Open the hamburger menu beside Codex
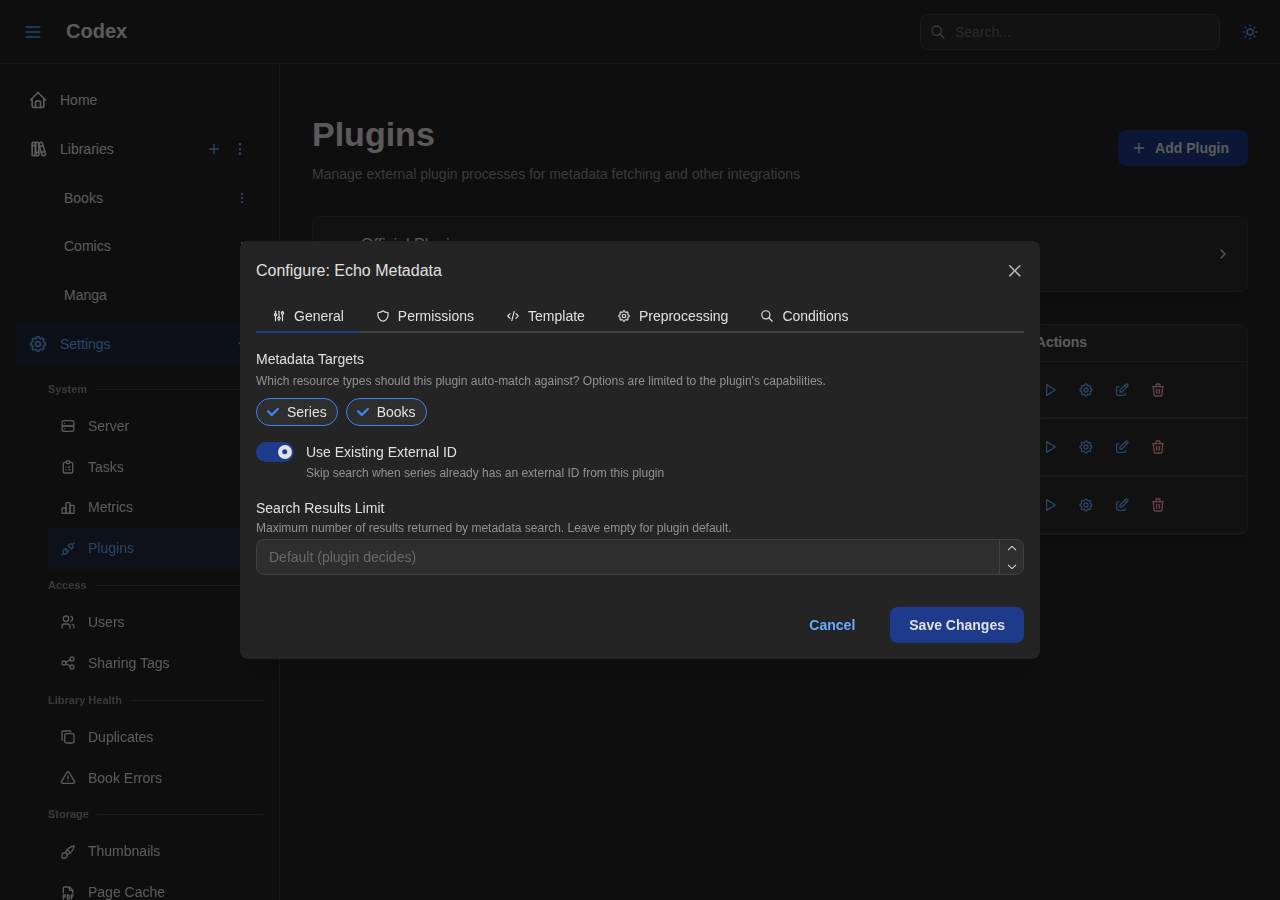 pos(32,31)
